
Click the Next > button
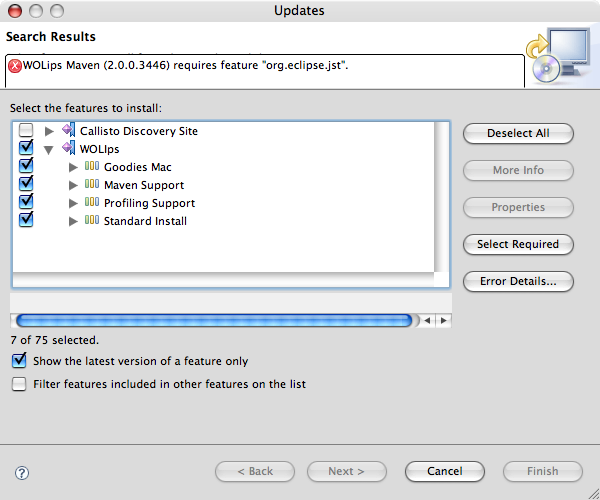coord(346,471)
